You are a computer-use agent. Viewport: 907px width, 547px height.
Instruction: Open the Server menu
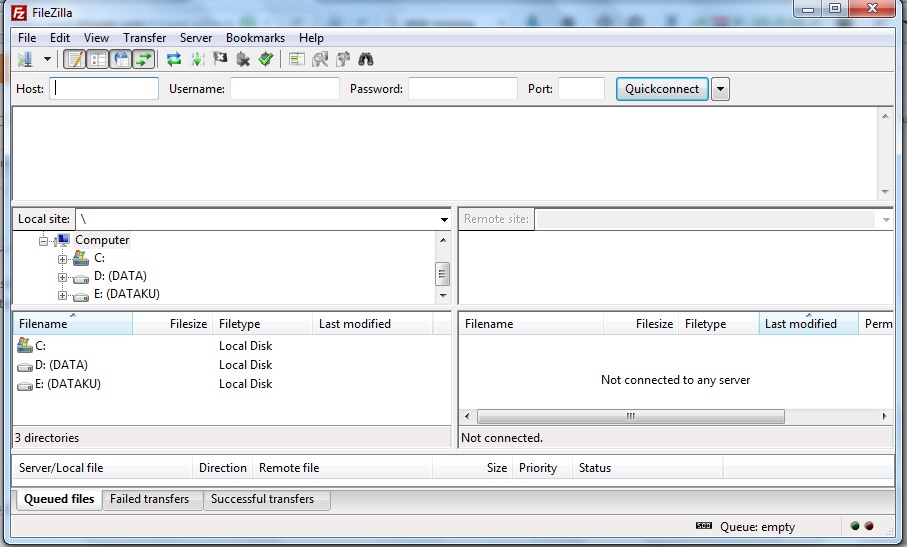(196, 38)
